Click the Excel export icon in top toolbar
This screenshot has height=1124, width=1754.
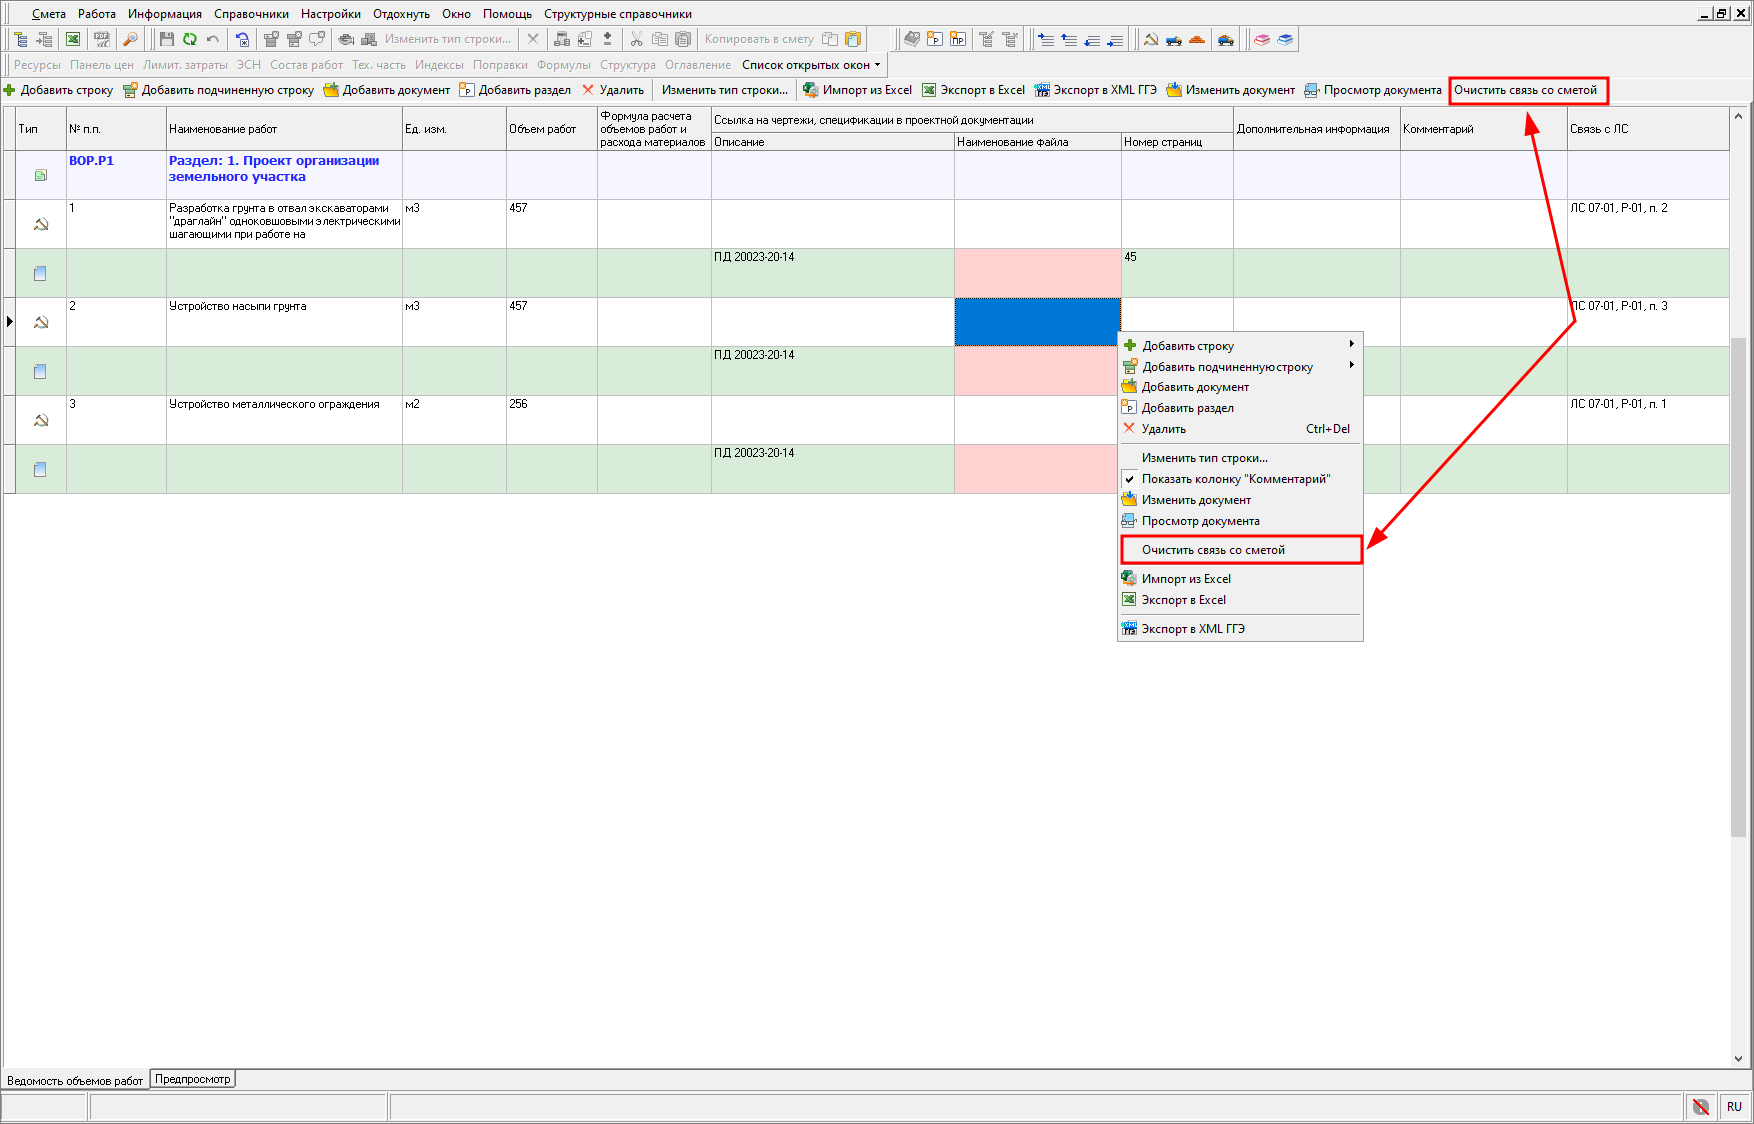coord(73,39)
